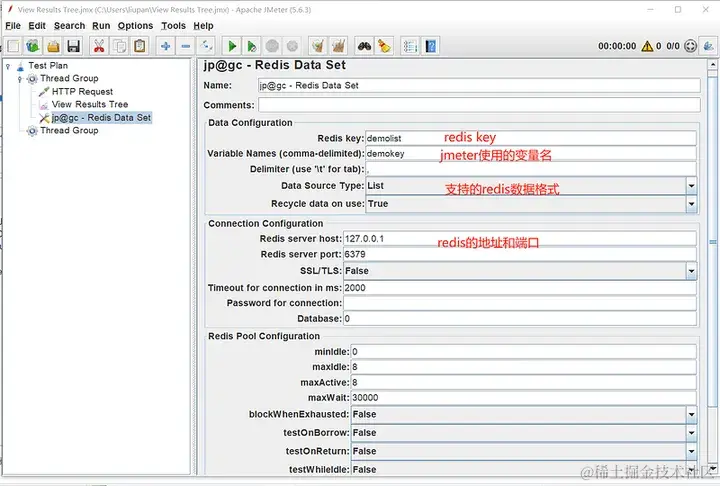This screenshot has height=486, width=720.
Task: Open the Options menu
Action: [135, 26]
